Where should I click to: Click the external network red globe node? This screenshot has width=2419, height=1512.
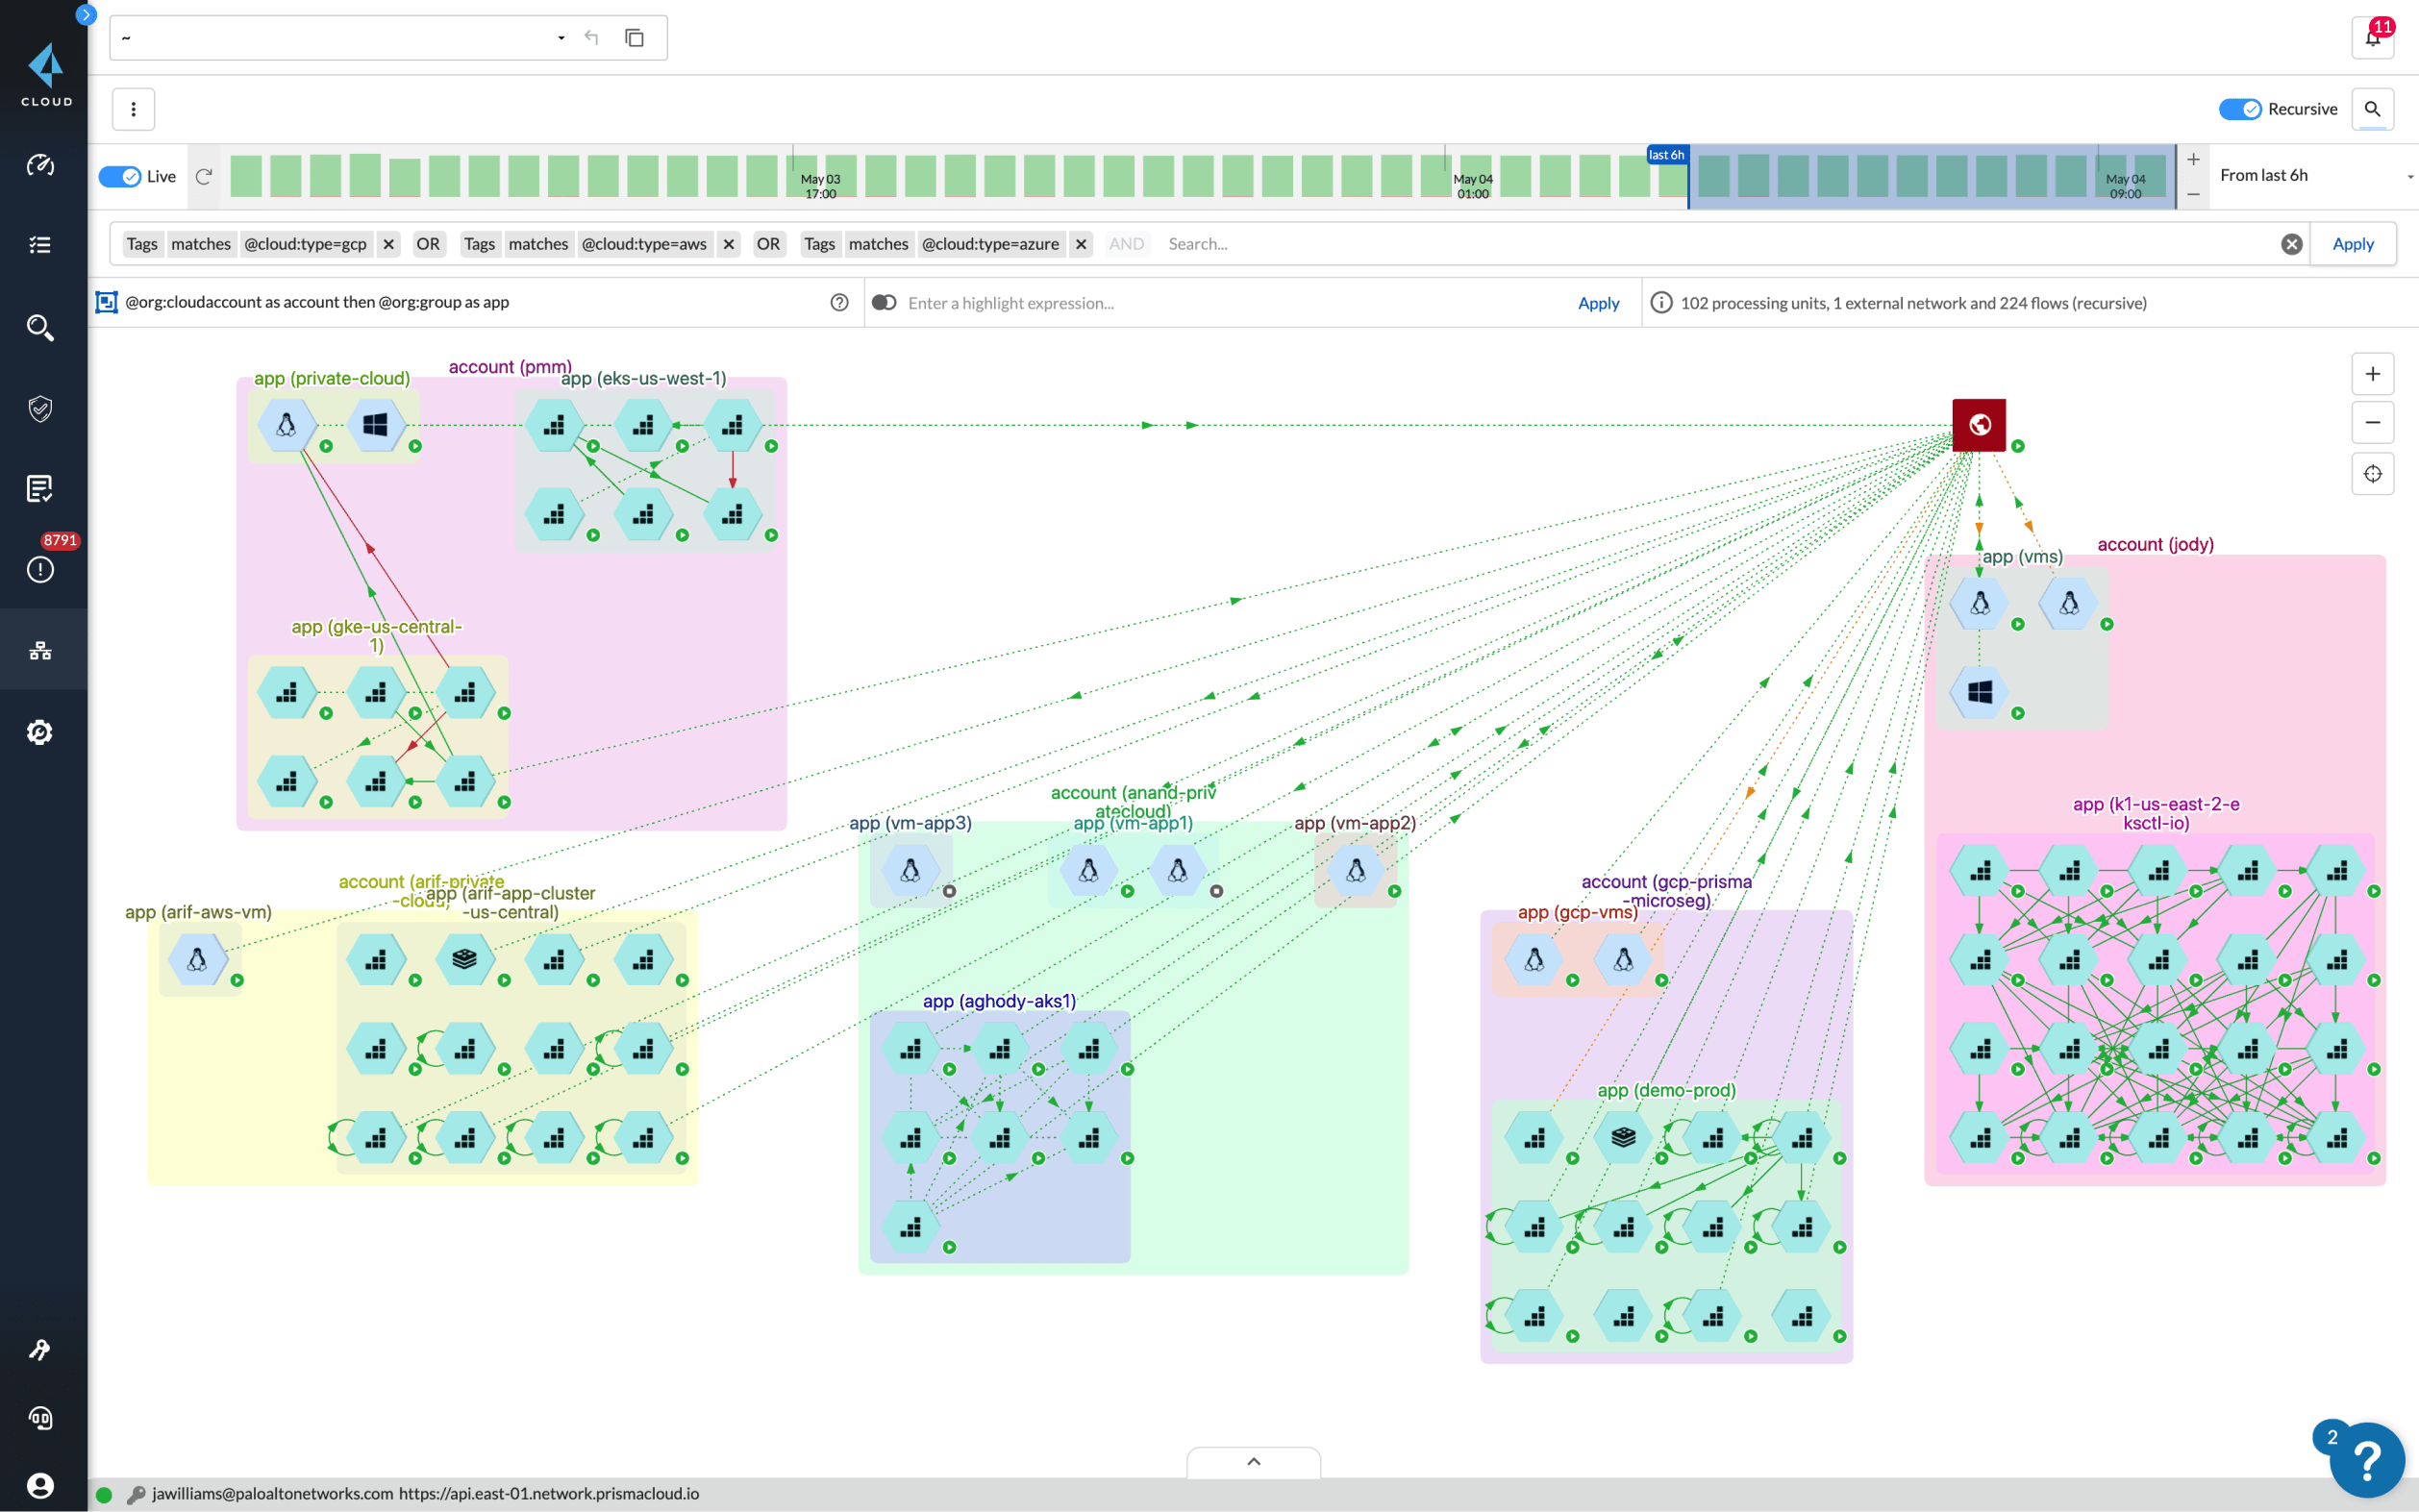(x=1979, y=423)
